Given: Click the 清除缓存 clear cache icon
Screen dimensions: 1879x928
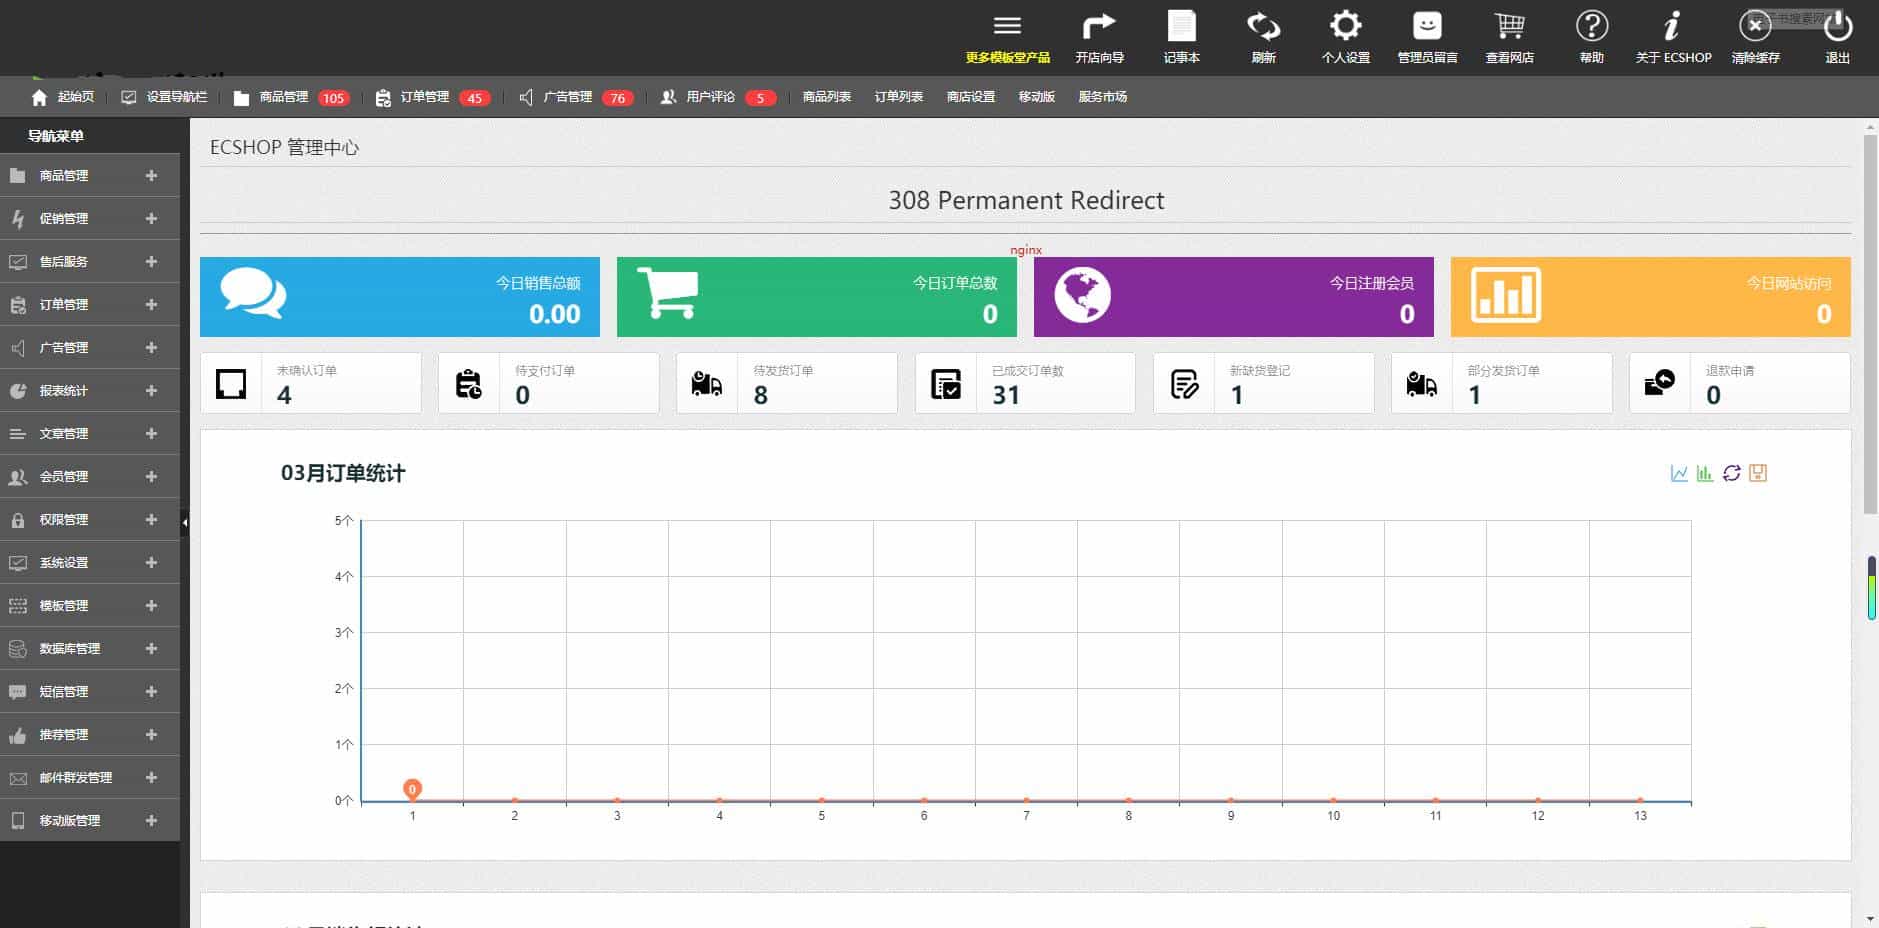Looking at the screenshot, I should (x=1755, y=26).
